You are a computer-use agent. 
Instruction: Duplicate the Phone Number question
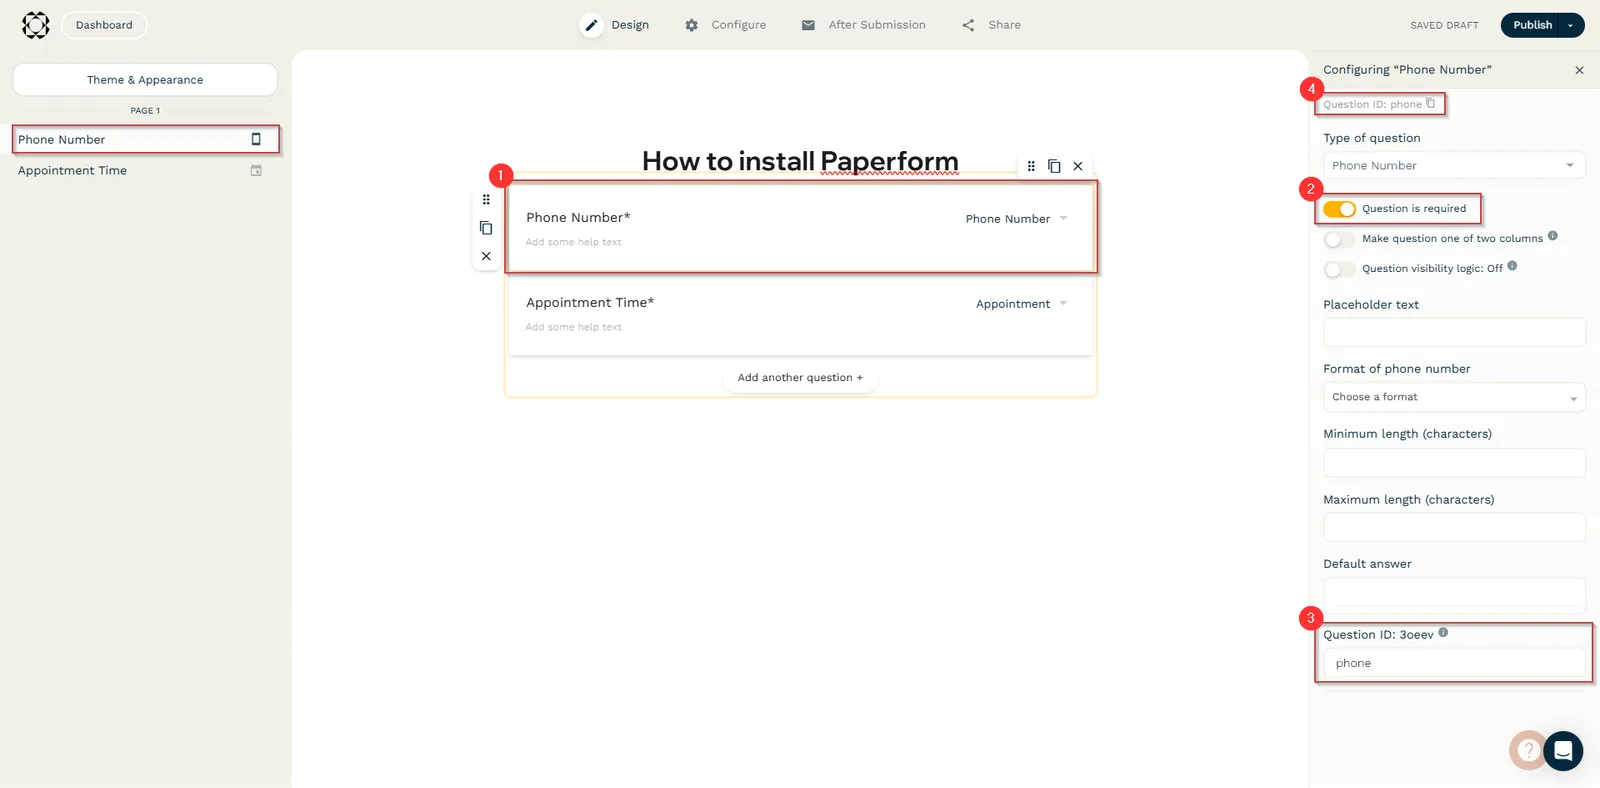click(x=486, y=228)
